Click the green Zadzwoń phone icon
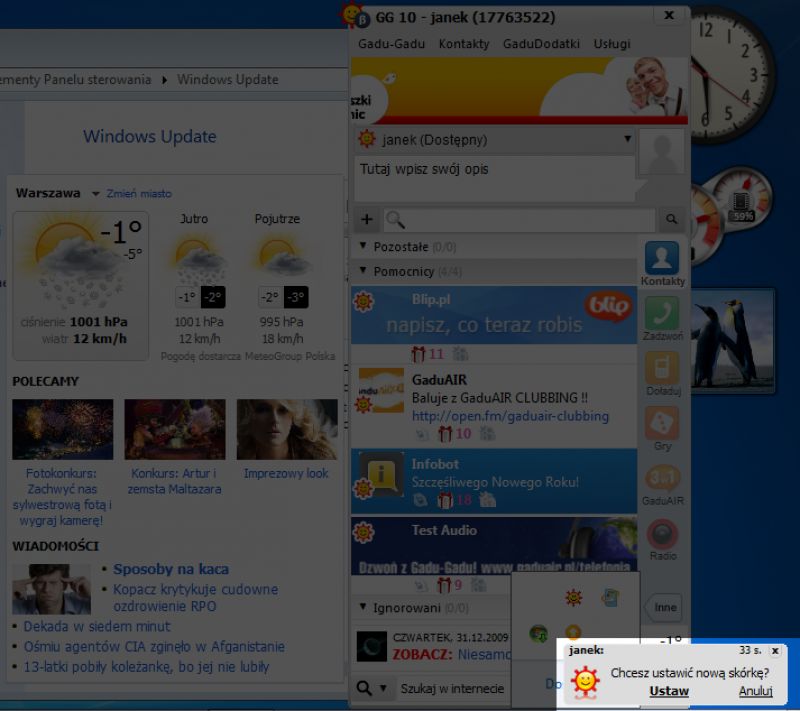800x711 pixels. [x=662, y=314]
